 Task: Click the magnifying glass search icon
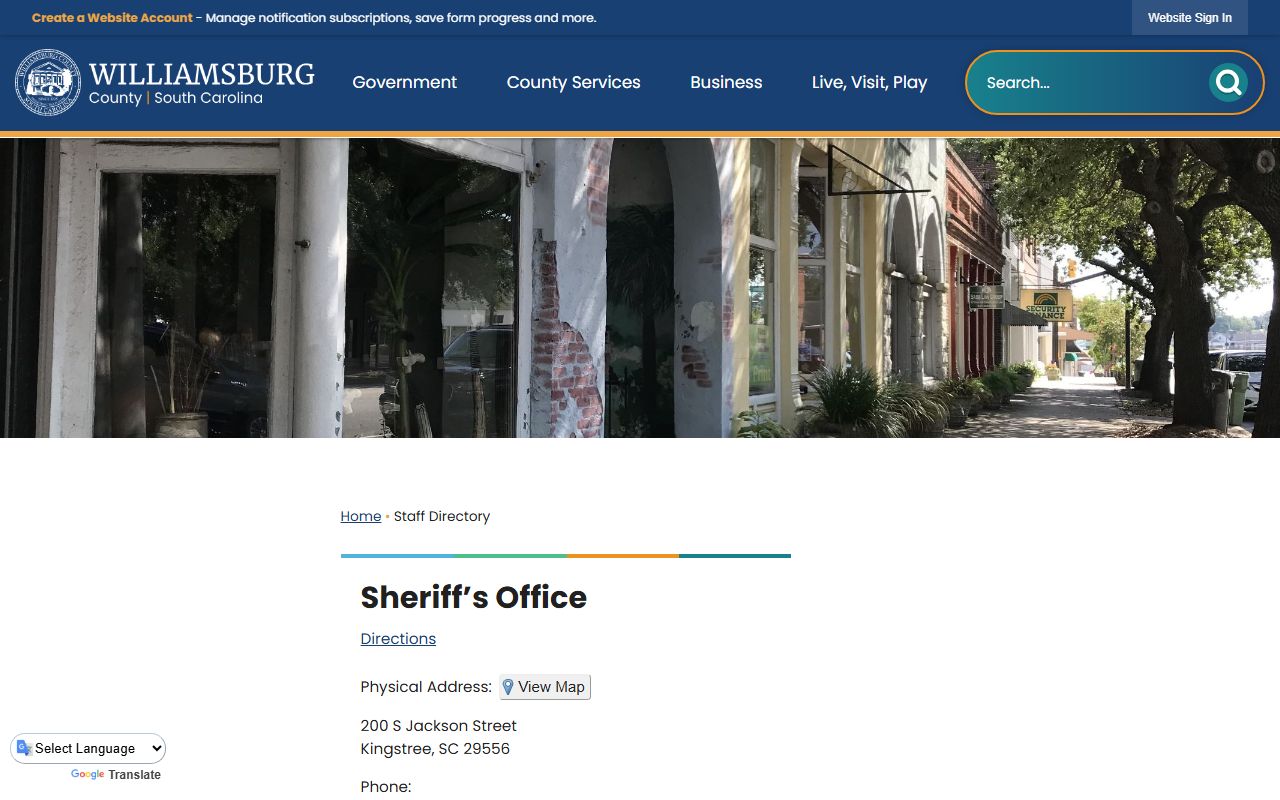click(x=1228, y=82)
